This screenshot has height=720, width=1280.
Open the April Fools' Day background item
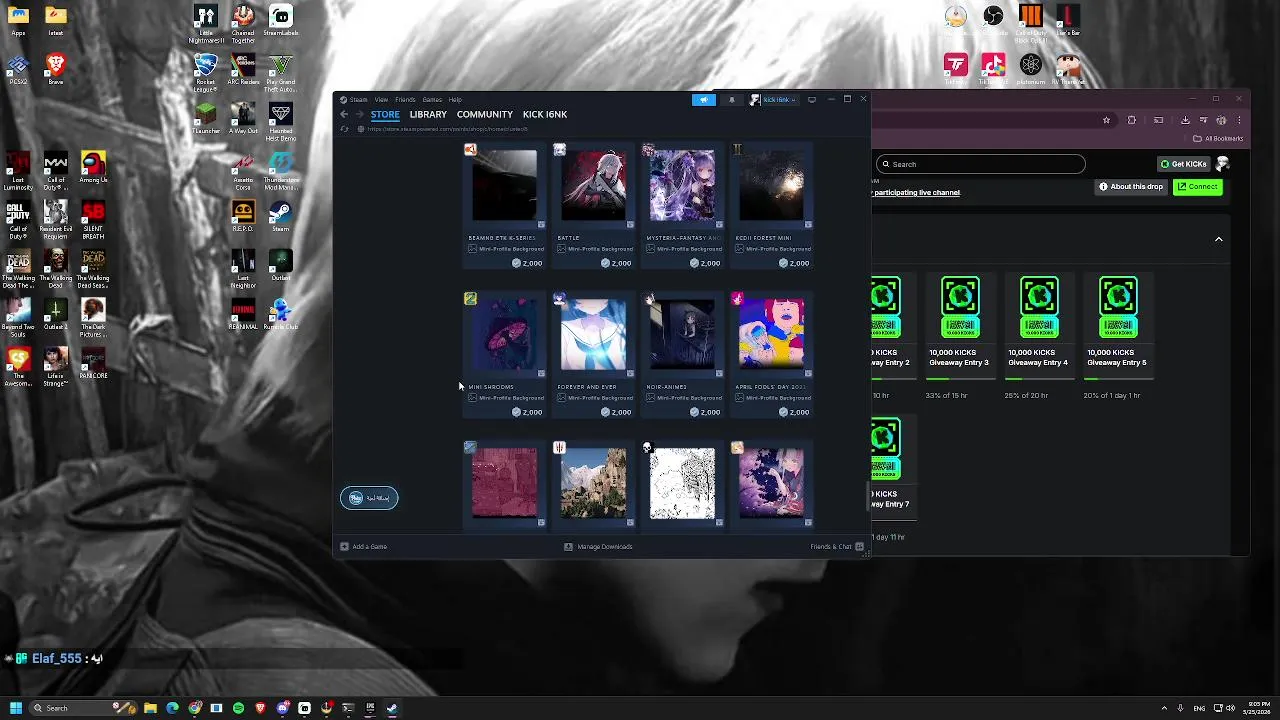point(771,354)
